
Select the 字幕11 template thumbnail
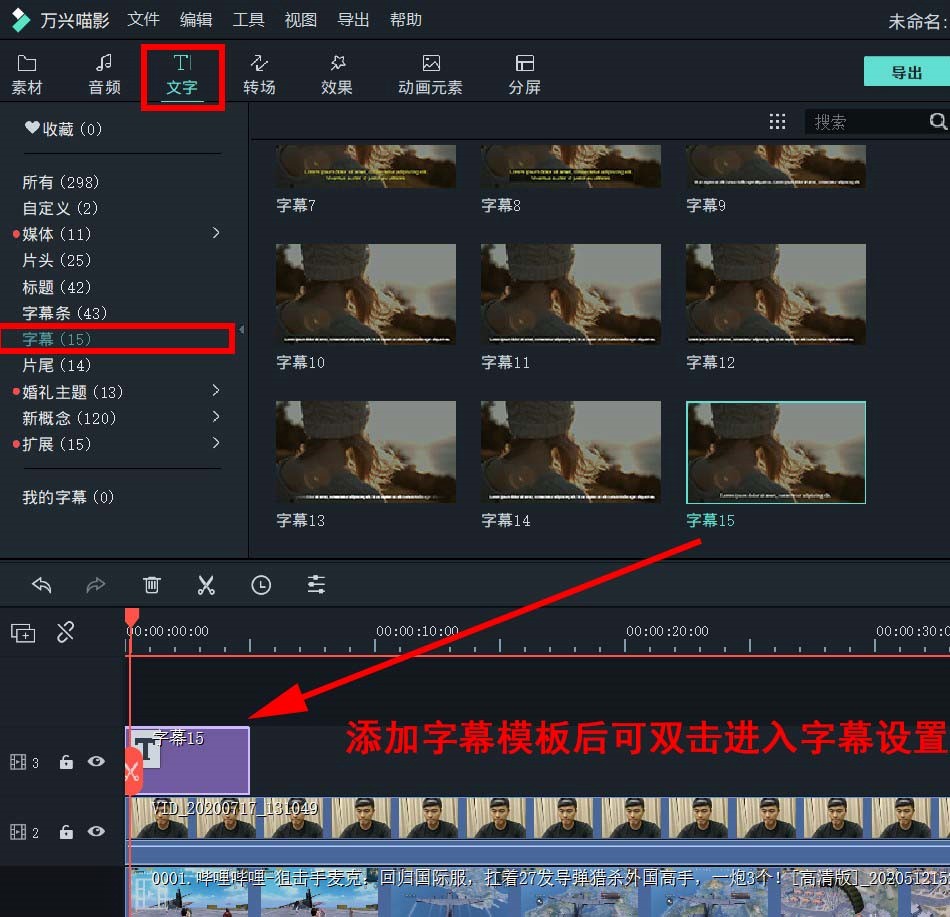pos(571,294)
